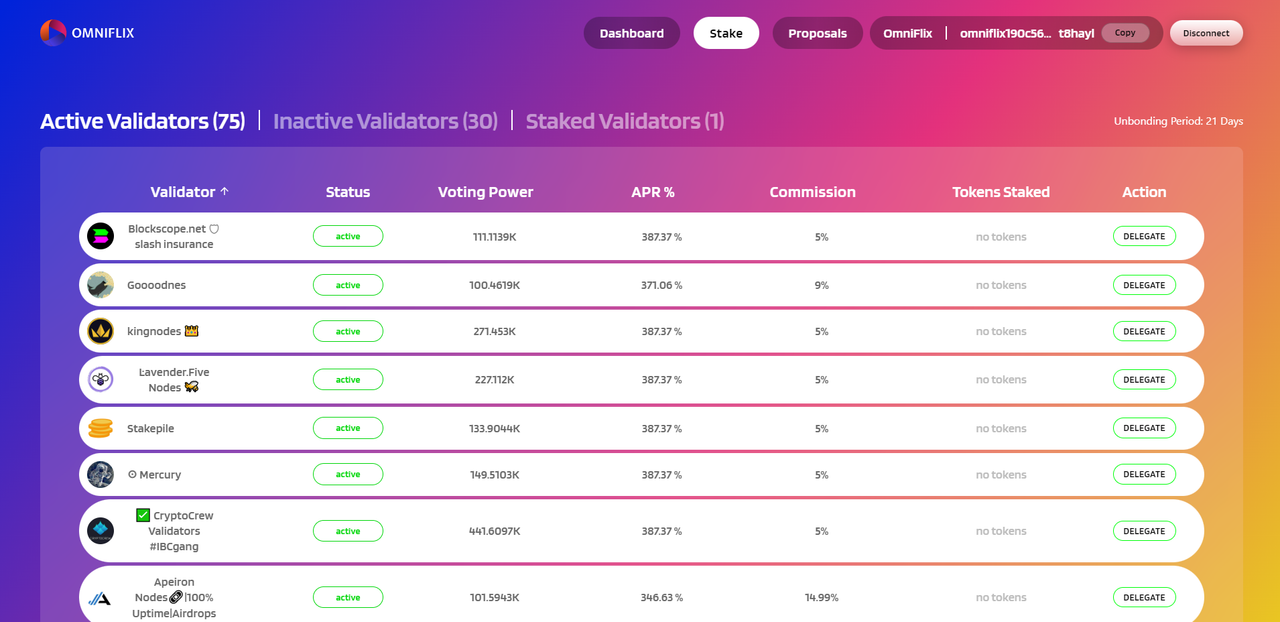Click the OmniFlix logo icon

(53, 33)
